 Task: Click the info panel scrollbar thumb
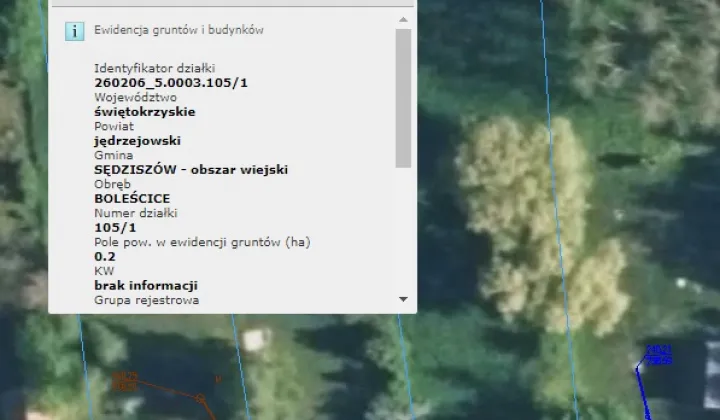(x=403, y=98)
